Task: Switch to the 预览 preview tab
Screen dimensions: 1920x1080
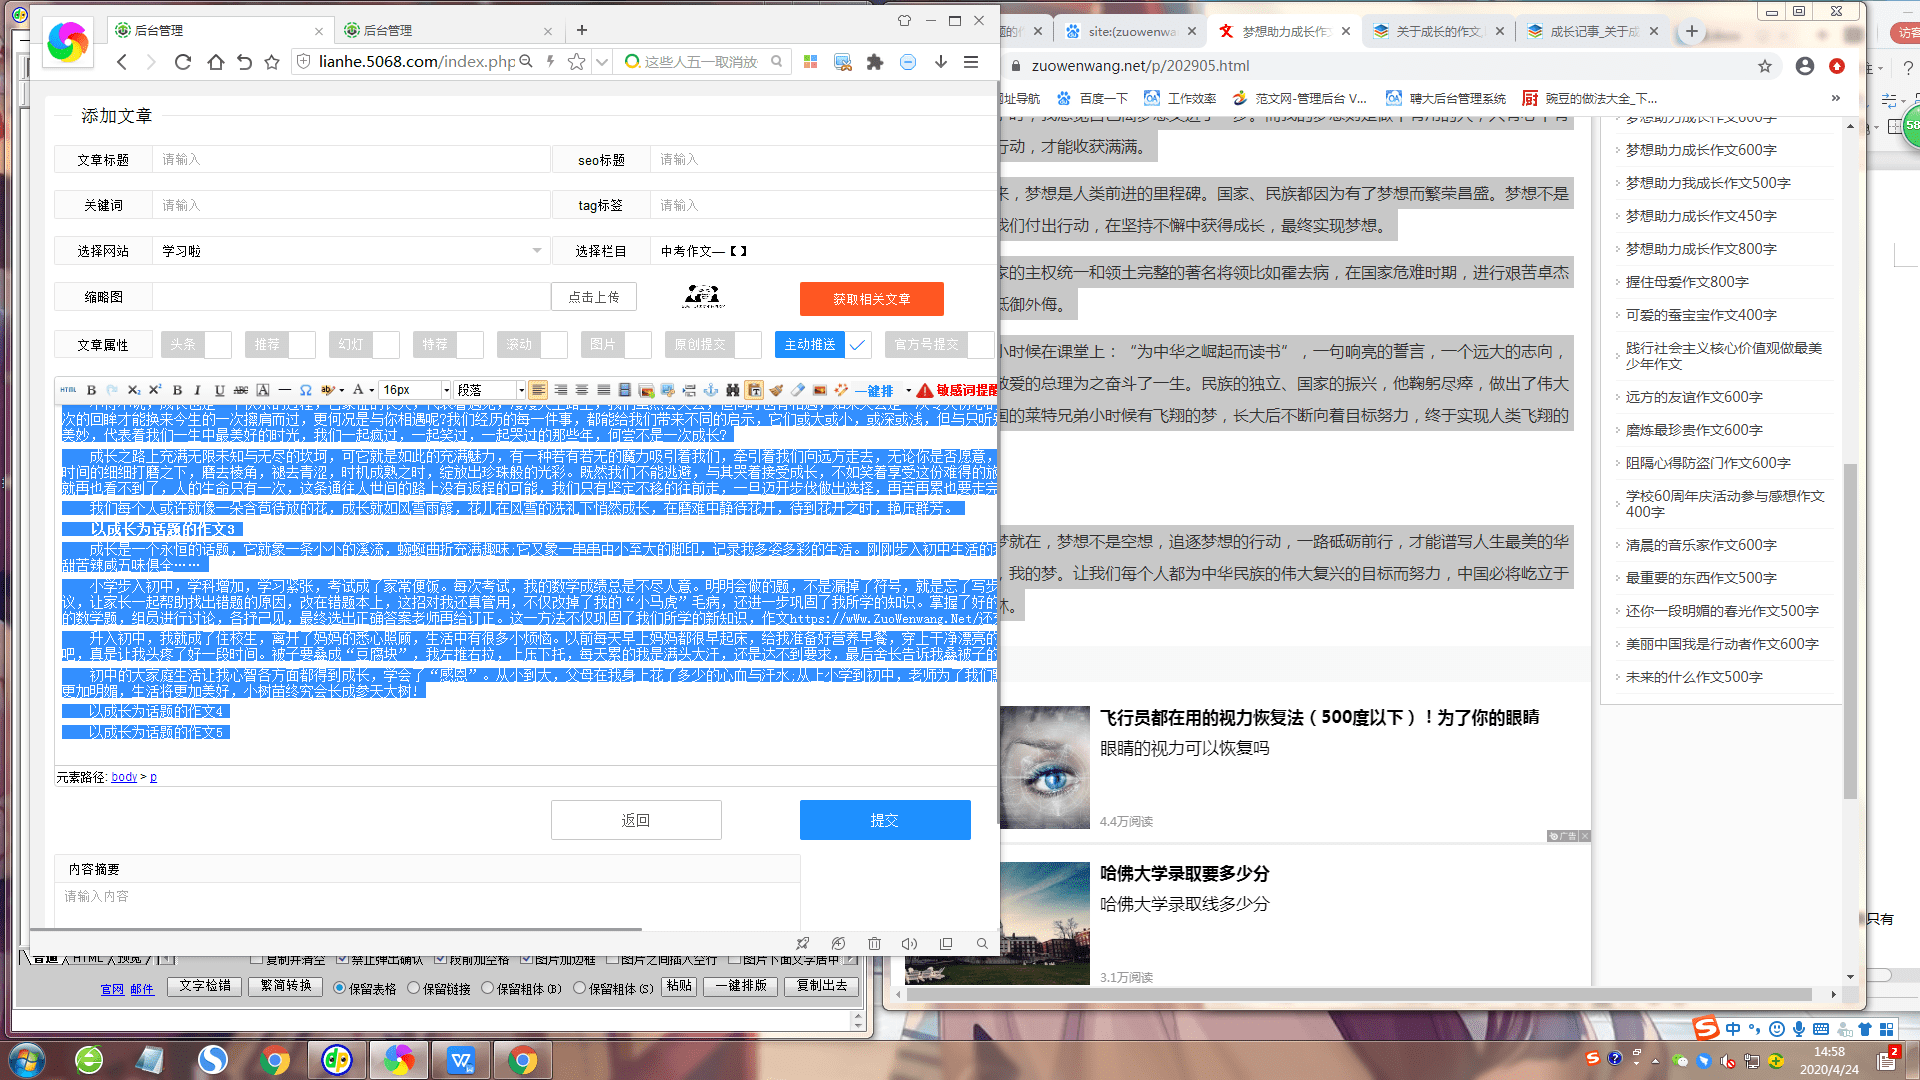Action: tap(129, 958)
